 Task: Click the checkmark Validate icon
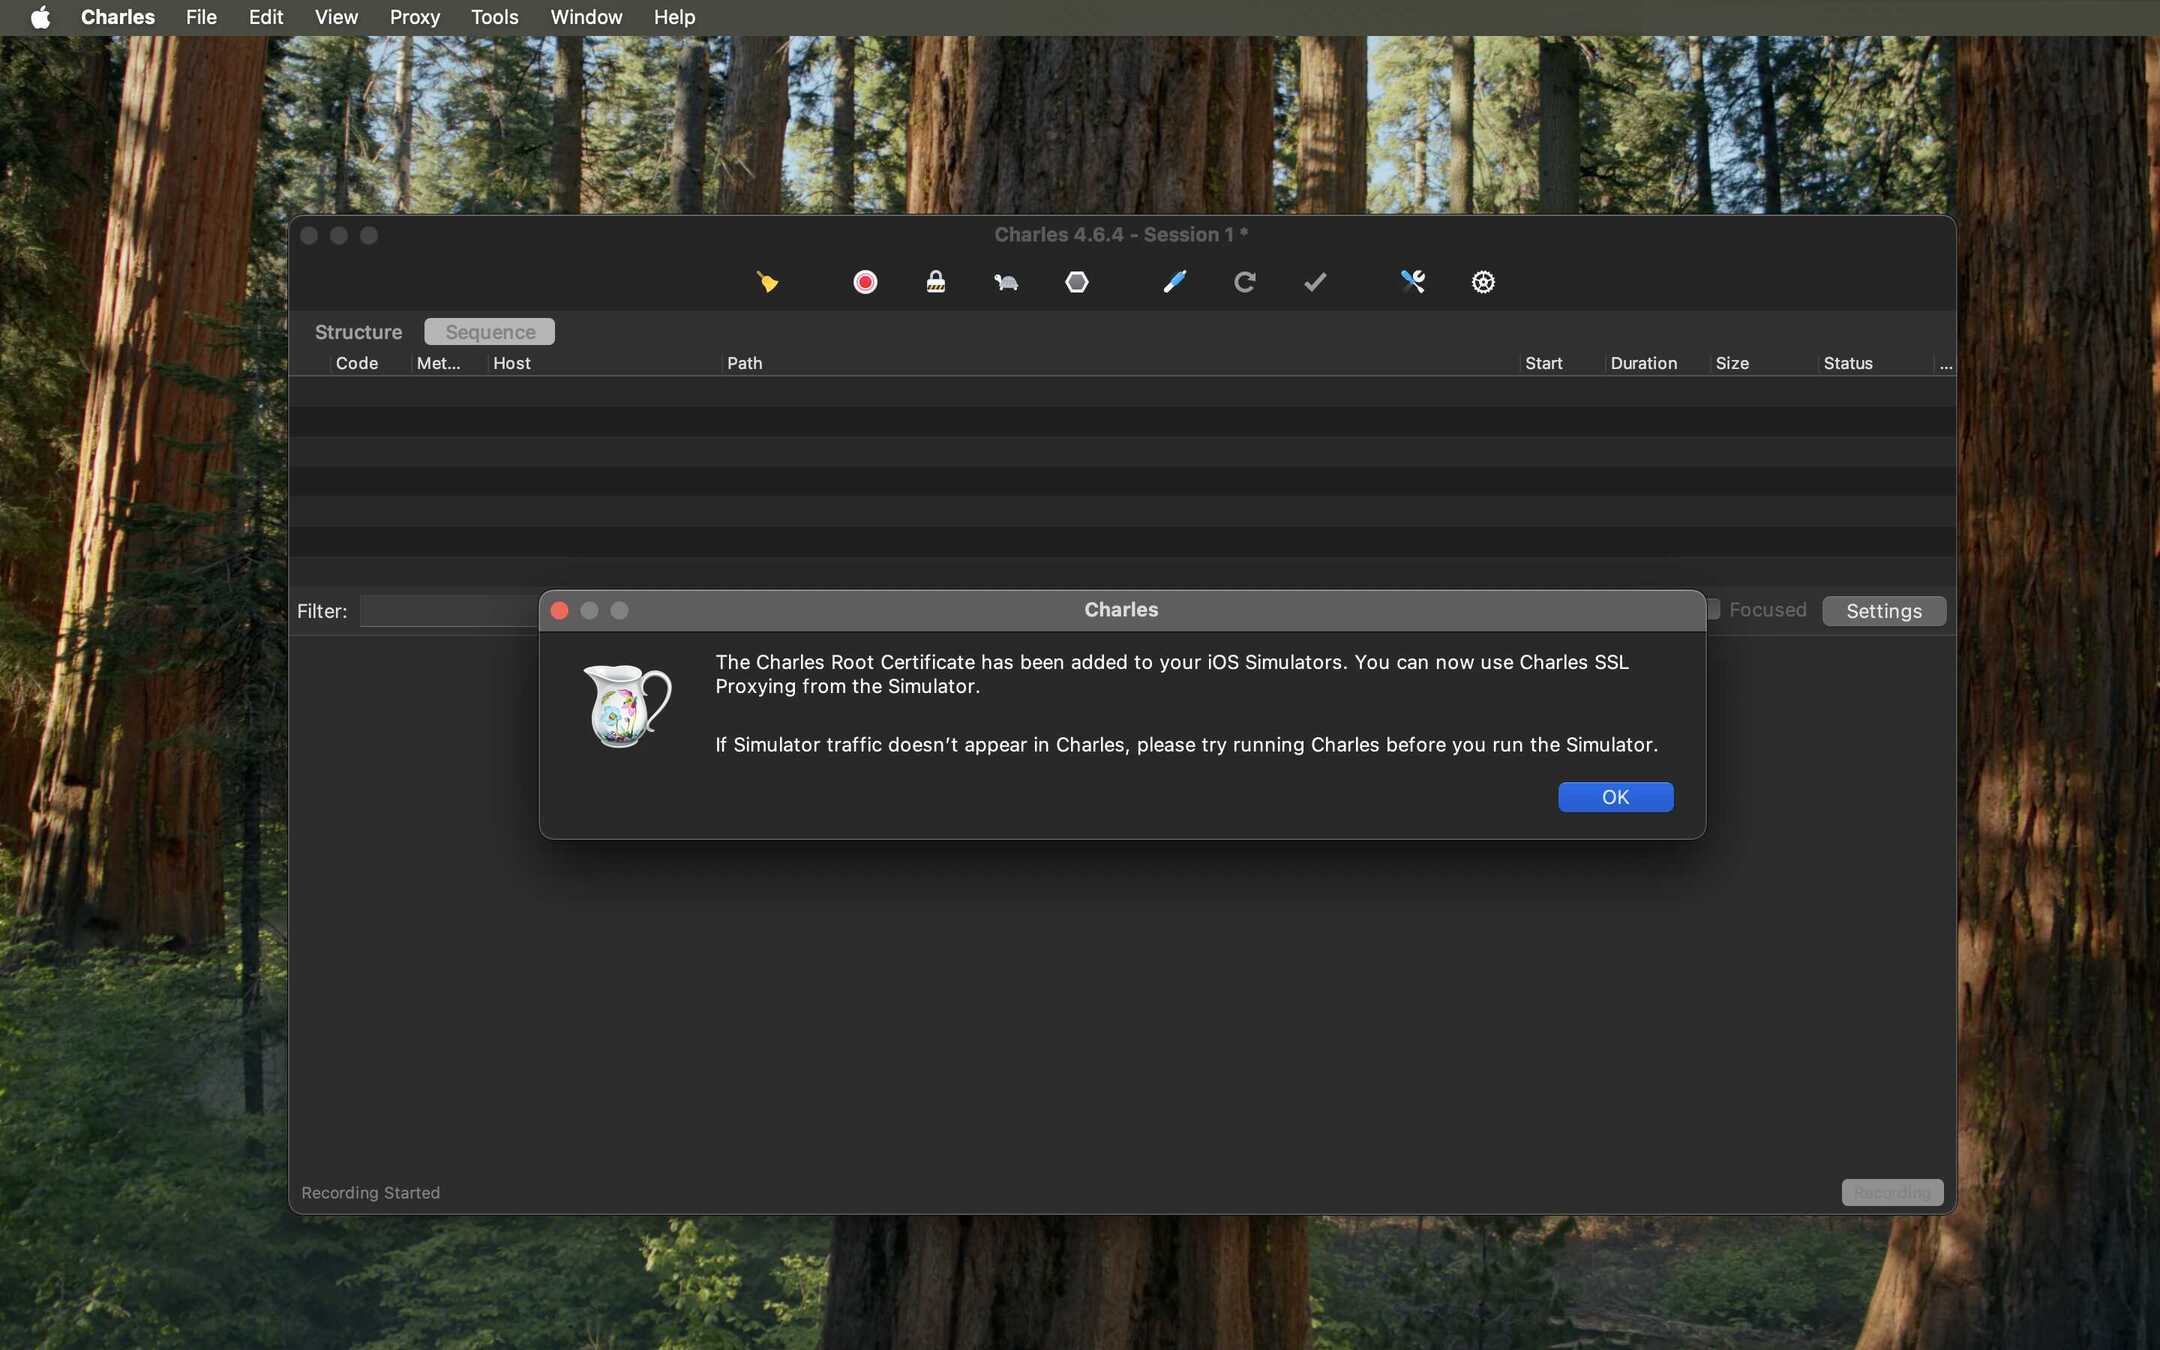click(x=1315, y=282)
